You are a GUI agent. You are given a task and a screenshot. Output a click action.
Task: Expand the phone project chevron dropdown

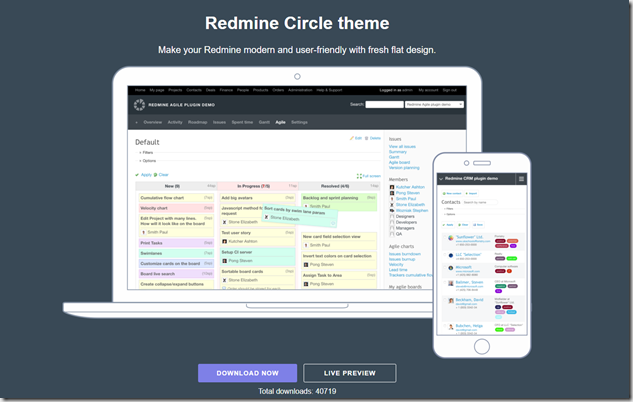pyautogui.click(x=441, y=179)
